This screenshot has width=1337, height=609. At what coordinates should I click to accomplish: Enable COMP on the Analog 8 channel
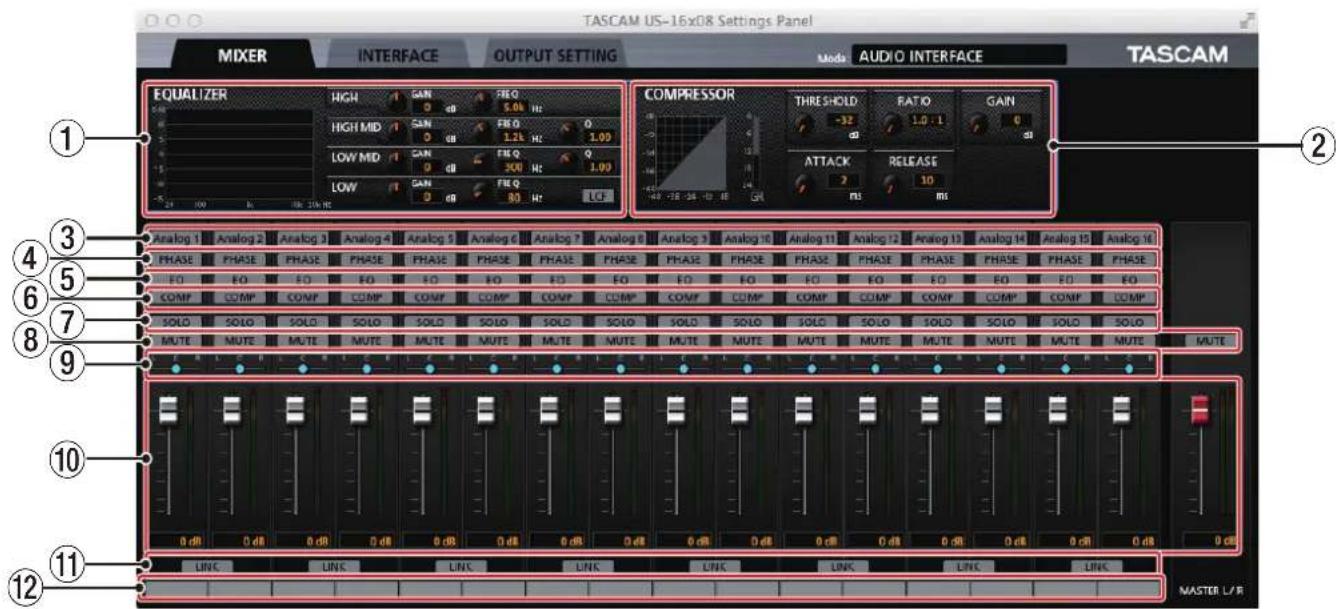pos(620,298)
